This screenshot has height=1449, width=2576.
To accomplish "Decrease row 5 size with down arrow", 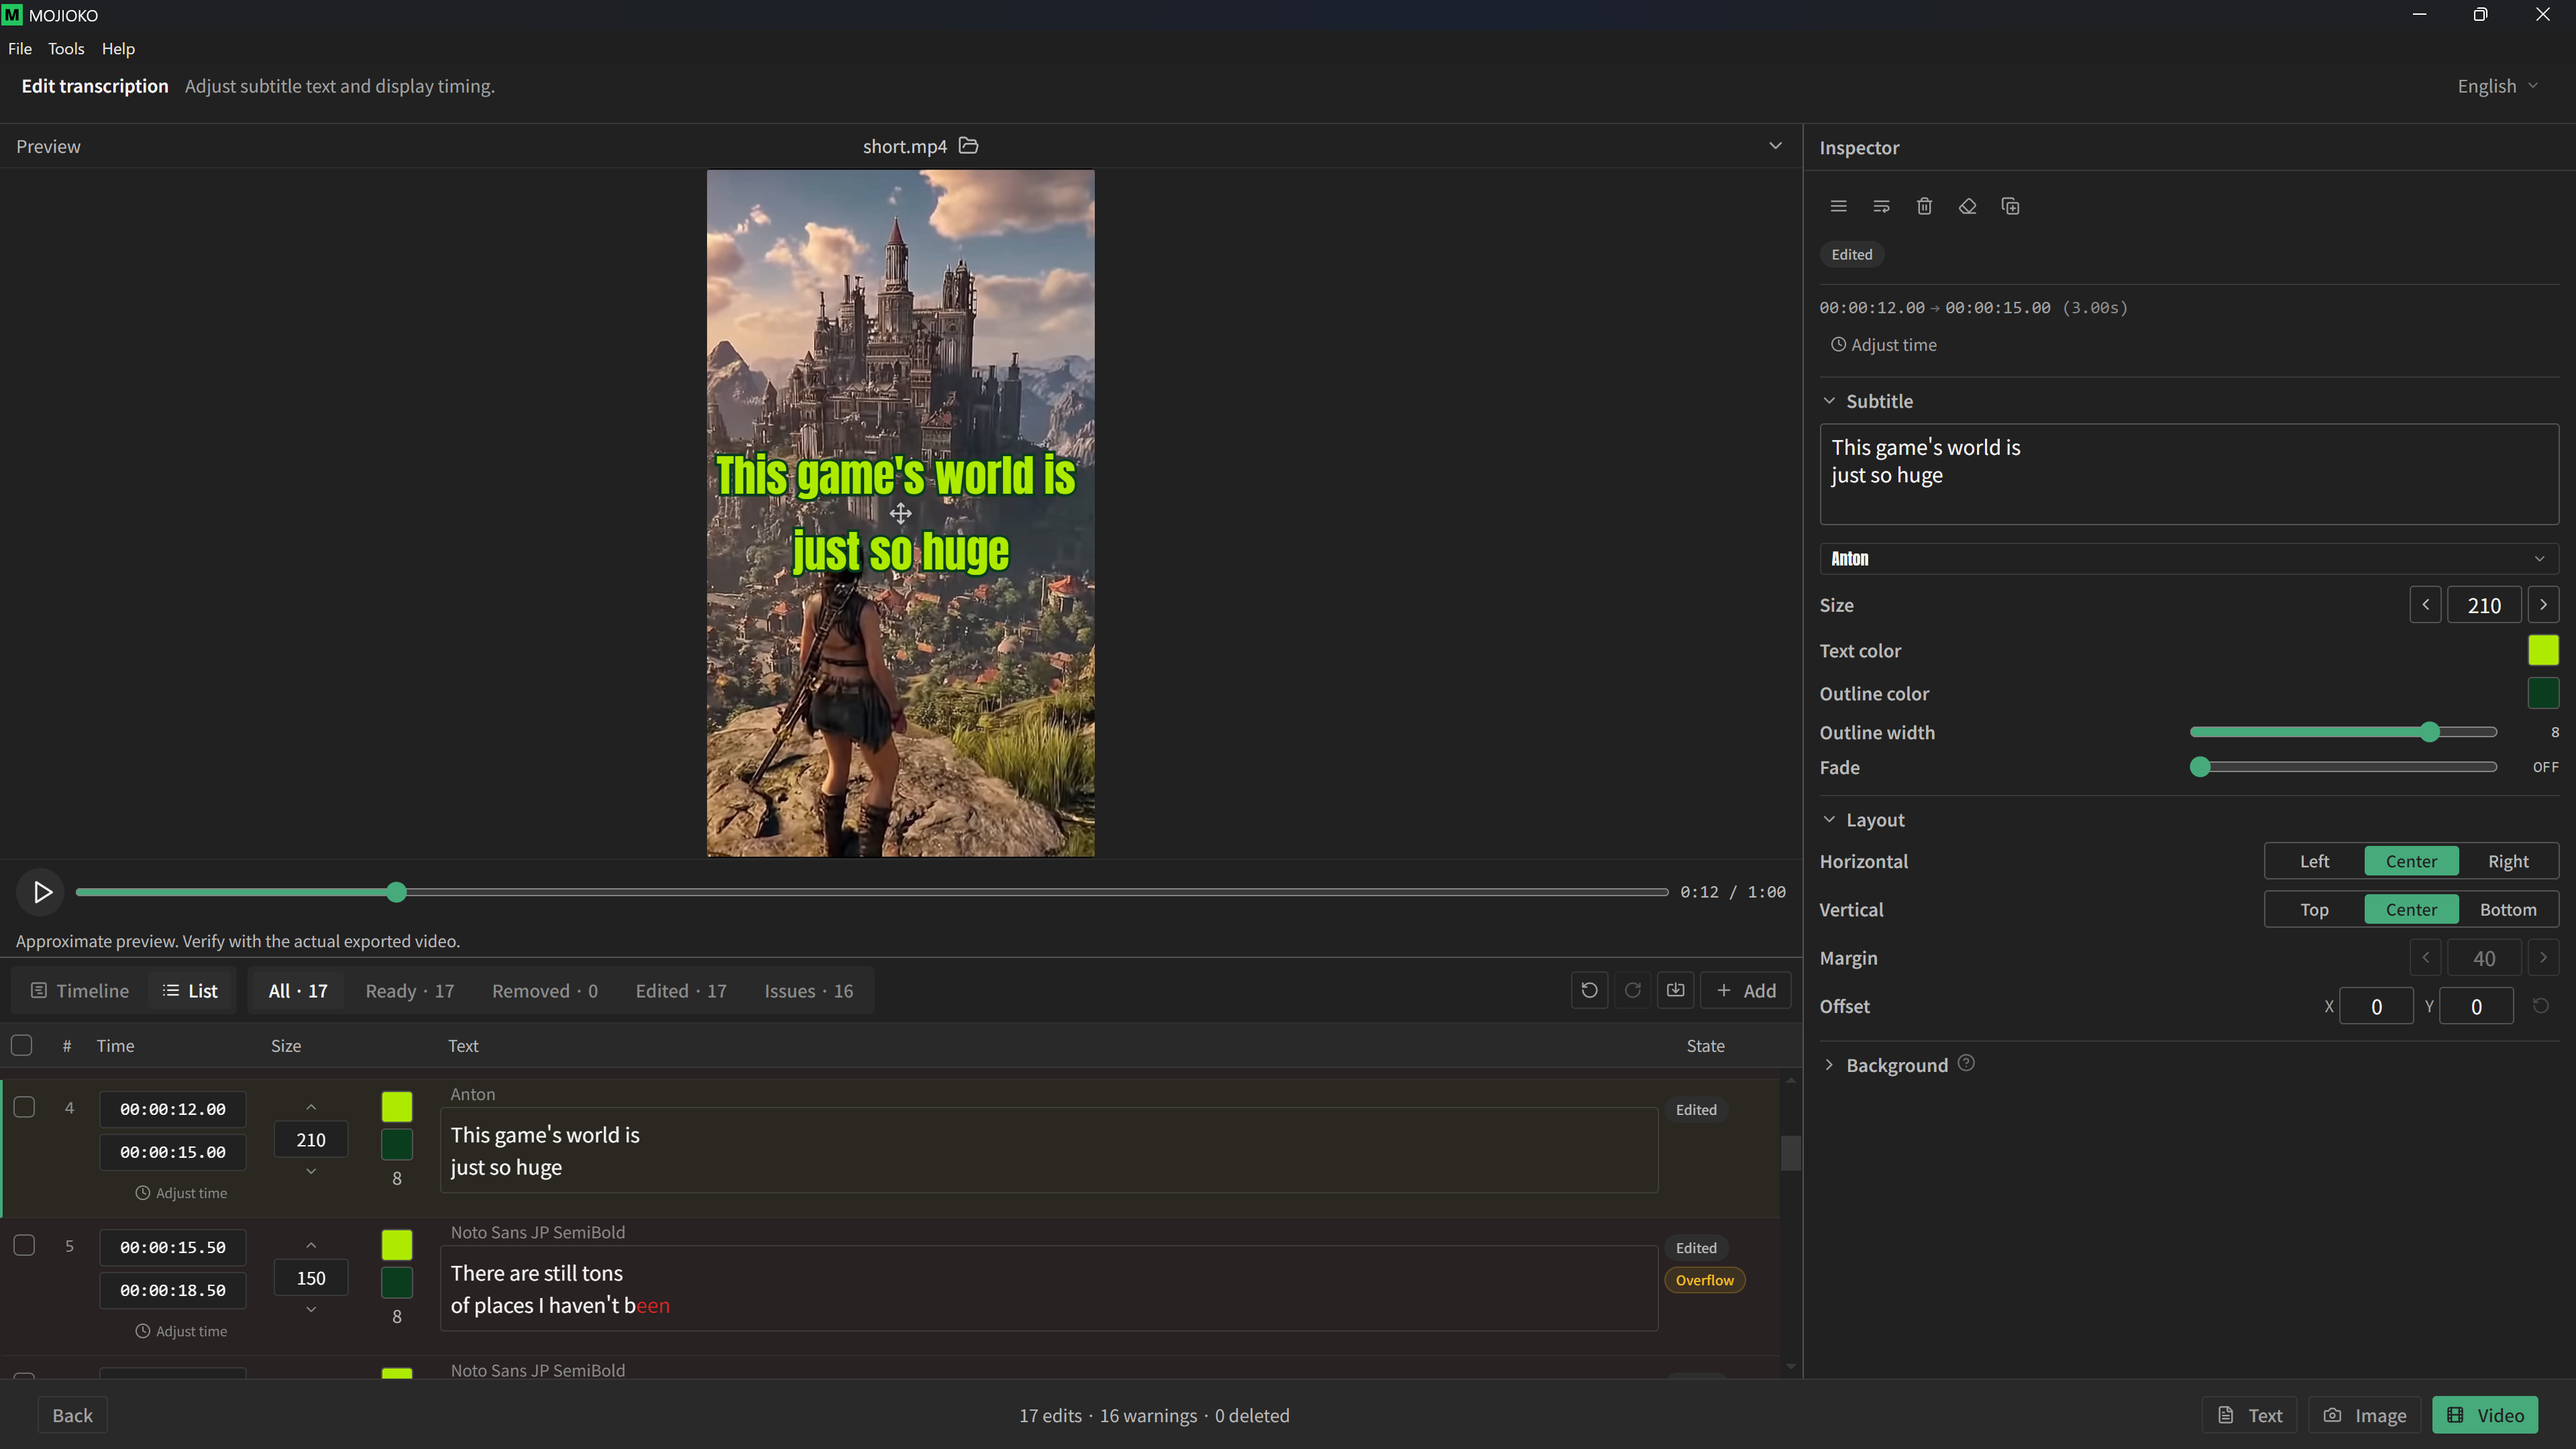I will coord(311,1309).
